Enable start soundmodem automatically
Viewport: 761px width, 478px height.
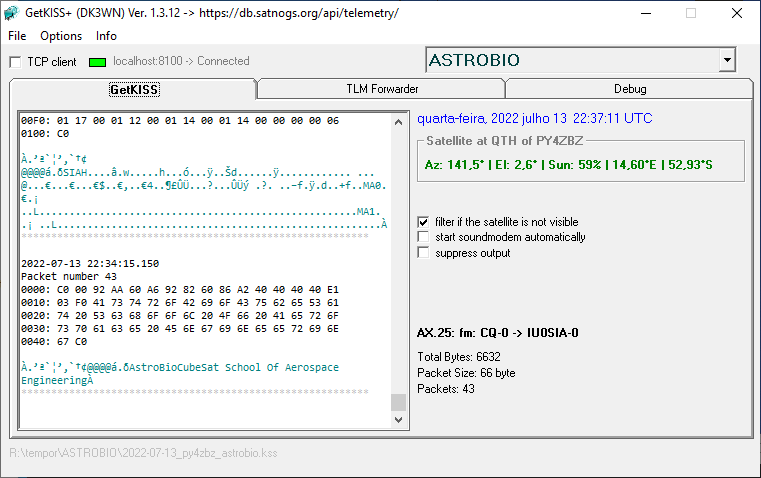423,238
